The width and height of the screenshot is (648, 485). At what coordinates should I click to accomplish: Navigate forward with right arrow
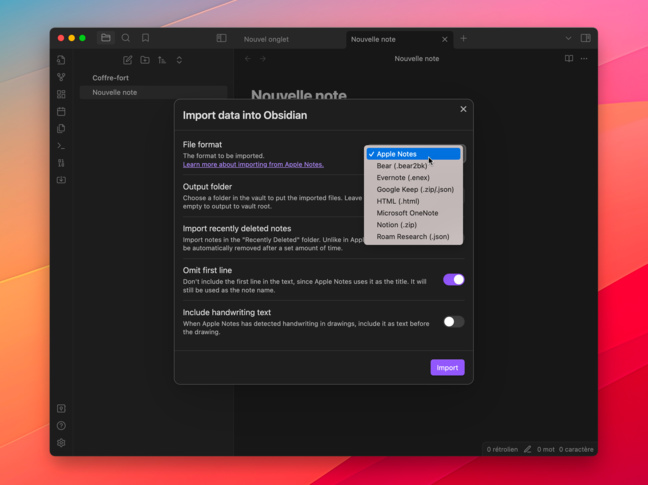pos(263,59)
